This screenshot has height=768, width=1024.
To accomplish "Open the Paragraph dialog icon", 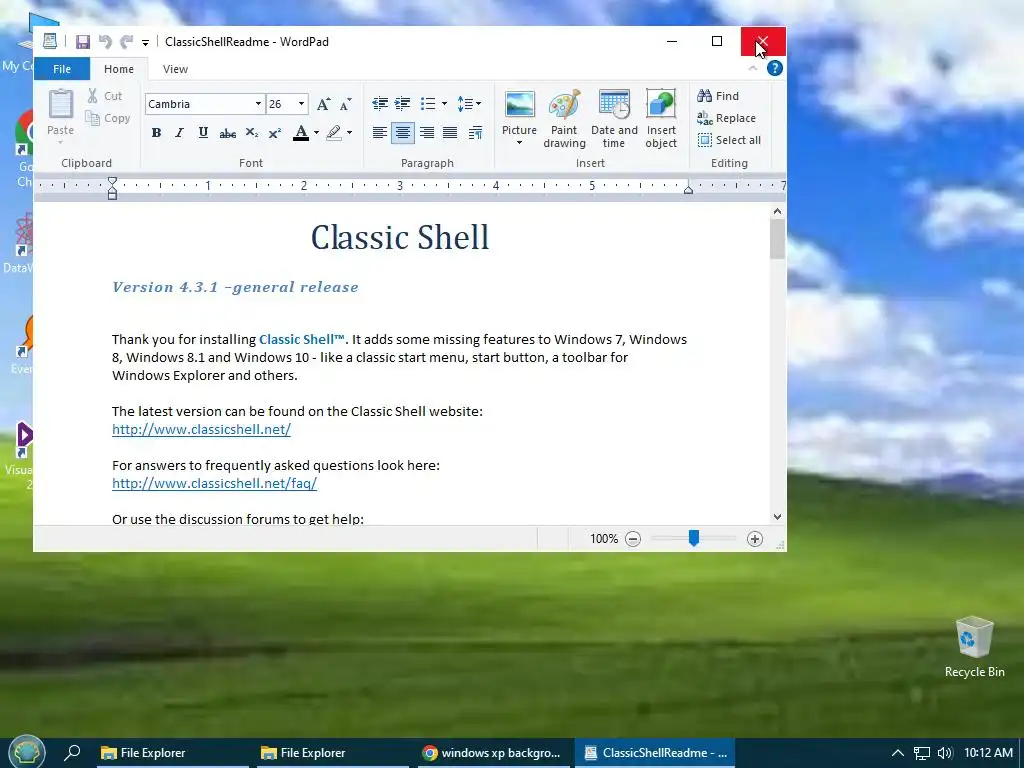I will tap(475, 133).
